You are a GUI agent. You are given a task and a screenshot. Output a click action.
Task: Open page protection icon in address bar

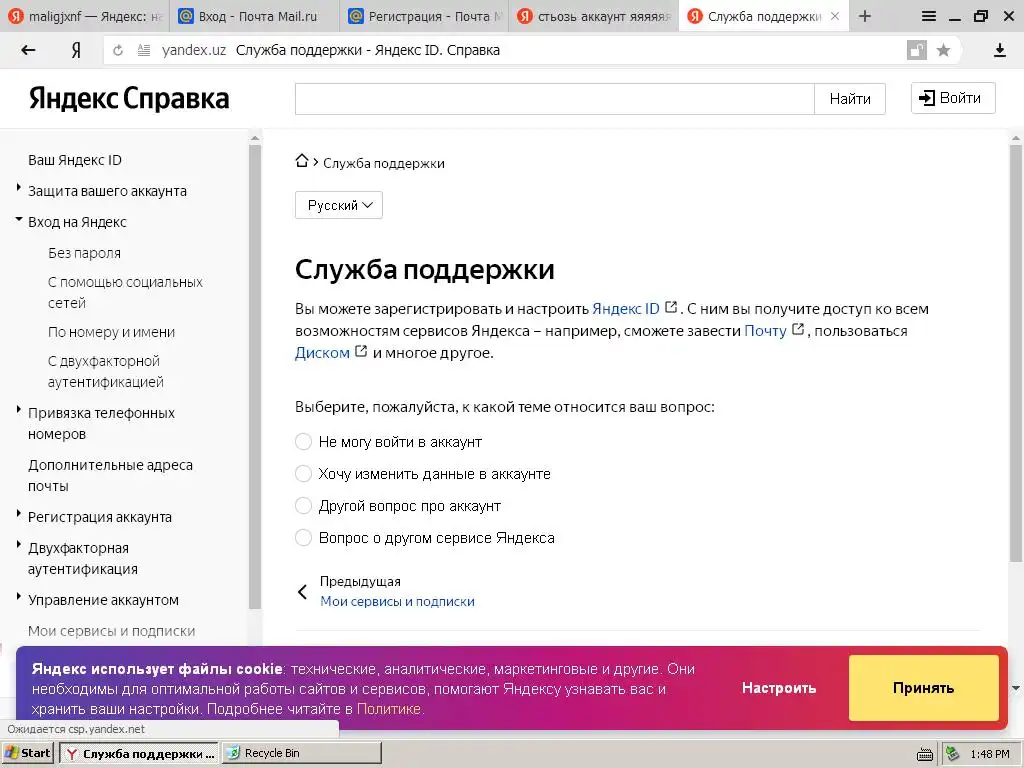[x=916, y=50]
